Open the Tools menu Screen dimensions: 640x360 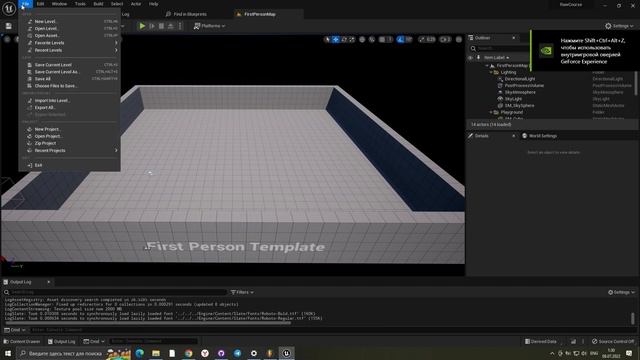point(80,4)
